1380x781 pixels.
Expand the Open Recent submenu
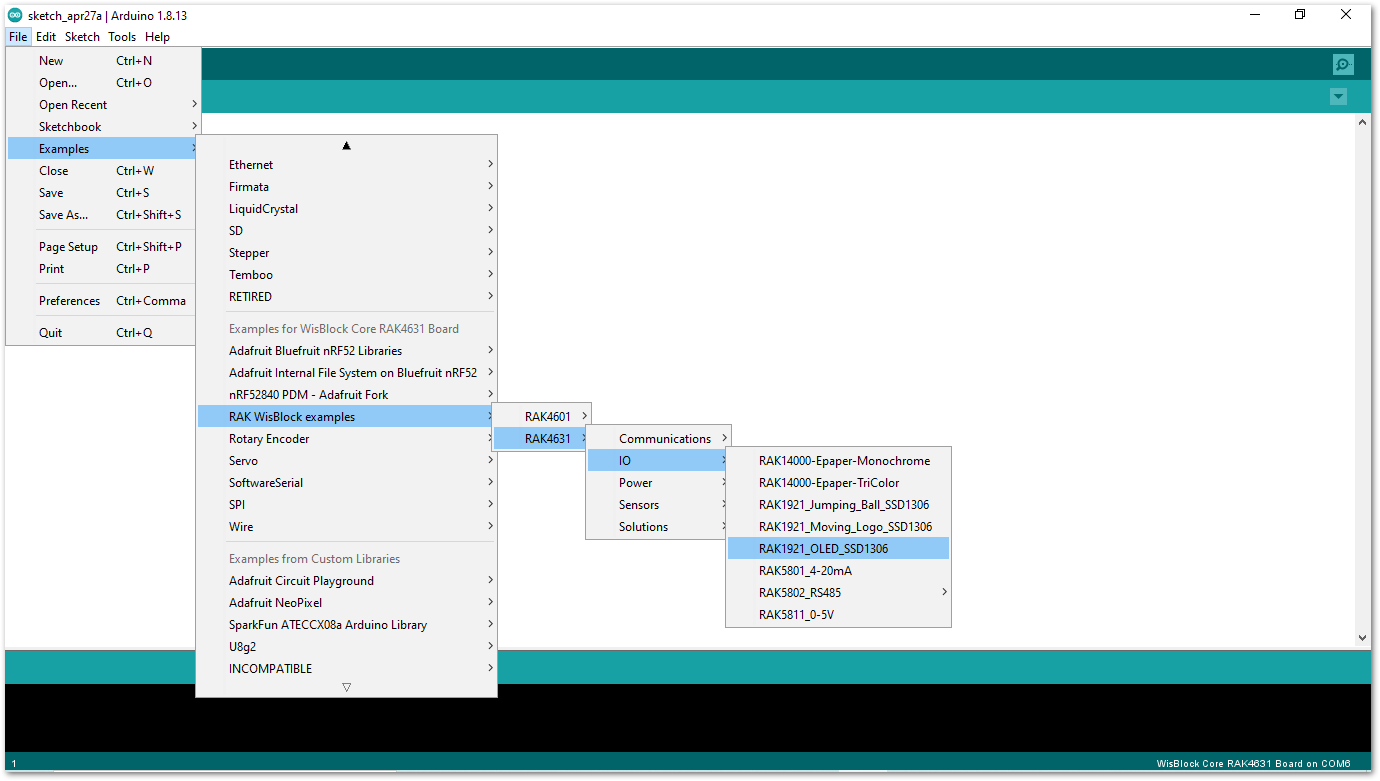[x=103, y=105]
